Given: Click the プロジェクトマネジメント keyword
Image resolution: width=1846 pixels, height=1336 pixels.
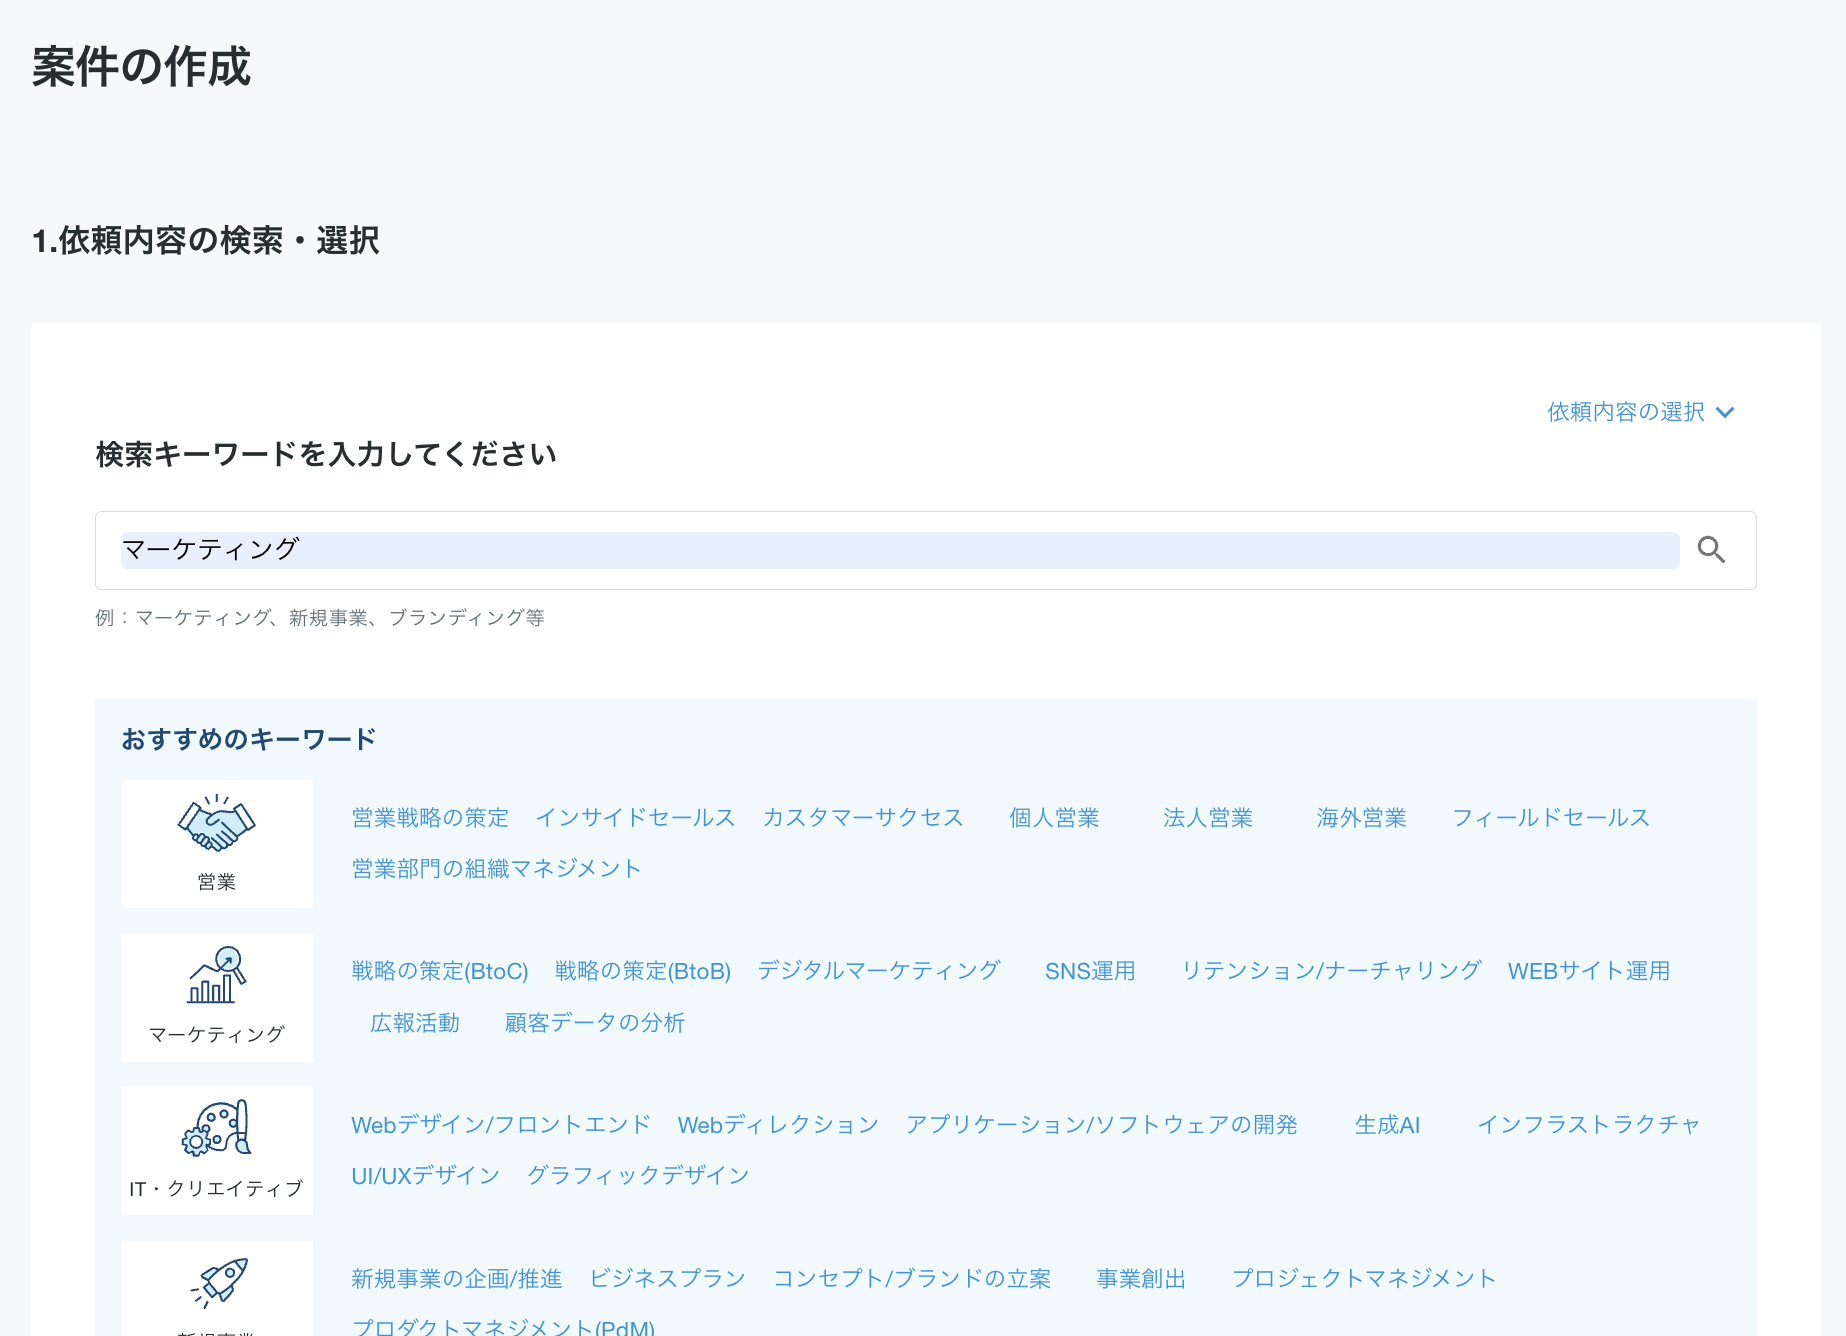Looking at the screenshot, I should click(1364, 1278).
